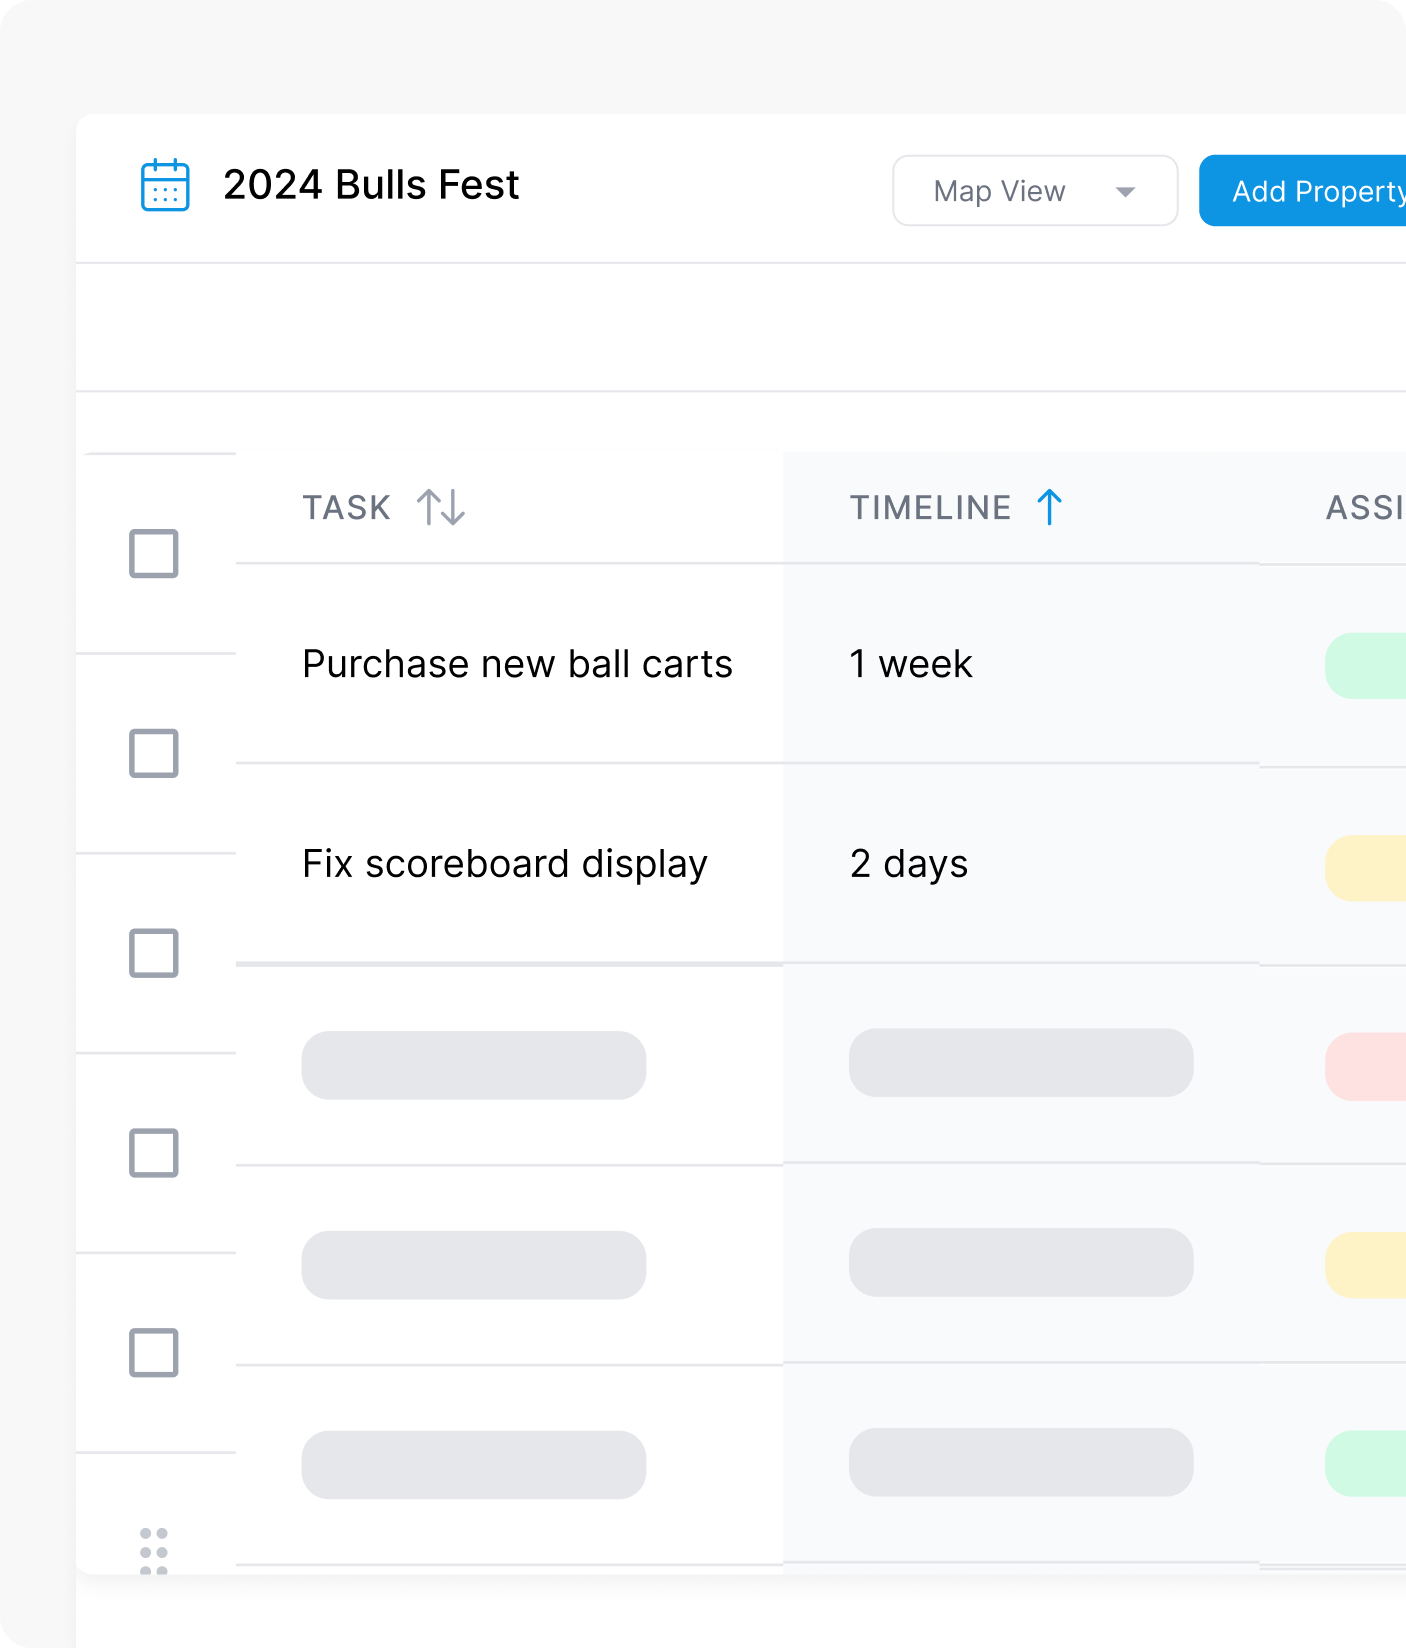This screenshot has height=1648, width=1406.
Task: Sort tasks using the TASK up-down arrows
Action: (x=441, y=507)
